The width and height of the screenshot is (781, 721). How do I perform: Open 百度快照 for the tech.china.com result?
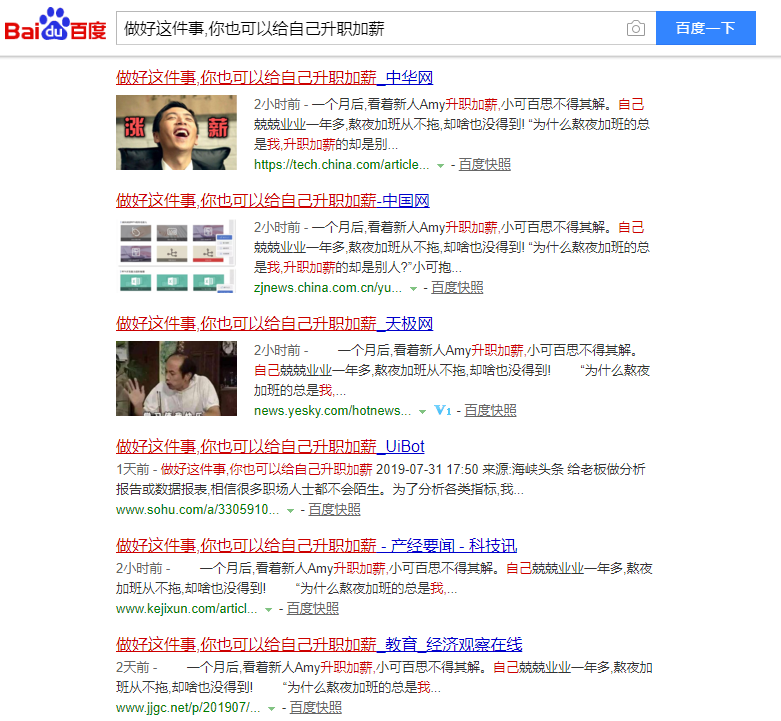(x=485, y=164)
